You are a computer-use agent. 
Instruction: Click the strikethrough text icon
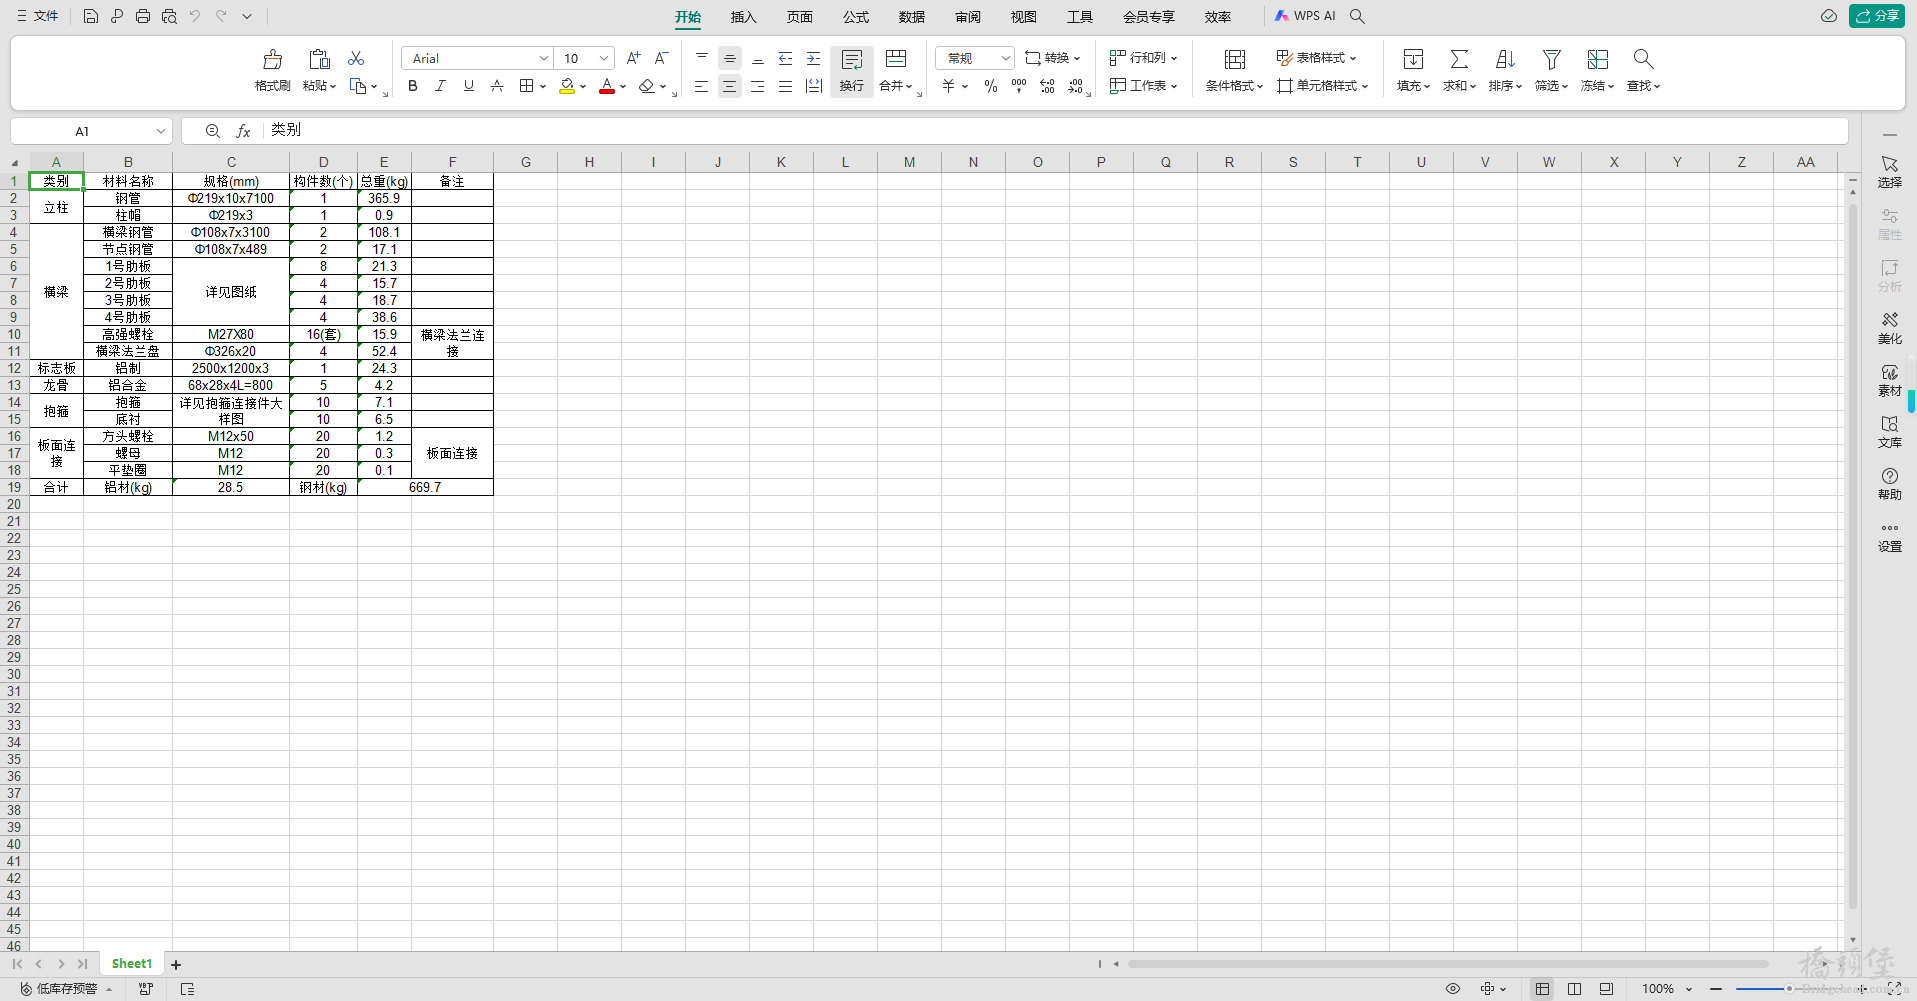point(497,86)
